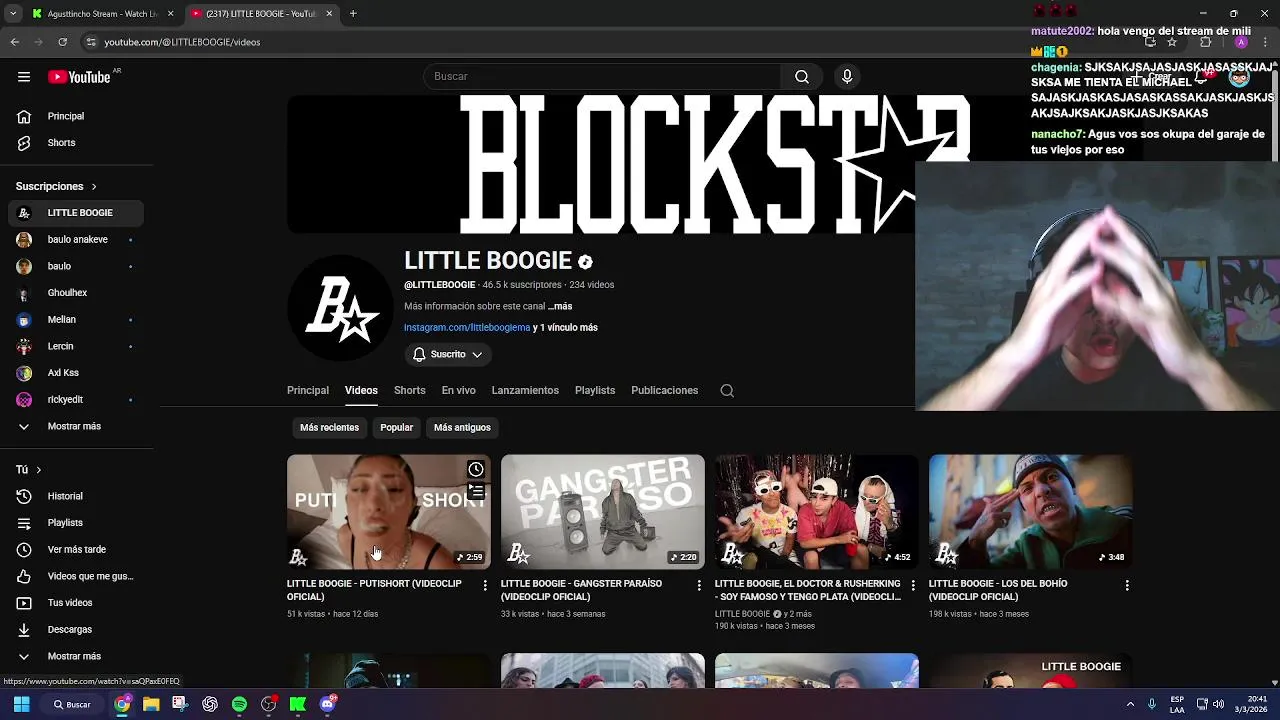
Task: Click the address bar URL
Action: point(182,42)
